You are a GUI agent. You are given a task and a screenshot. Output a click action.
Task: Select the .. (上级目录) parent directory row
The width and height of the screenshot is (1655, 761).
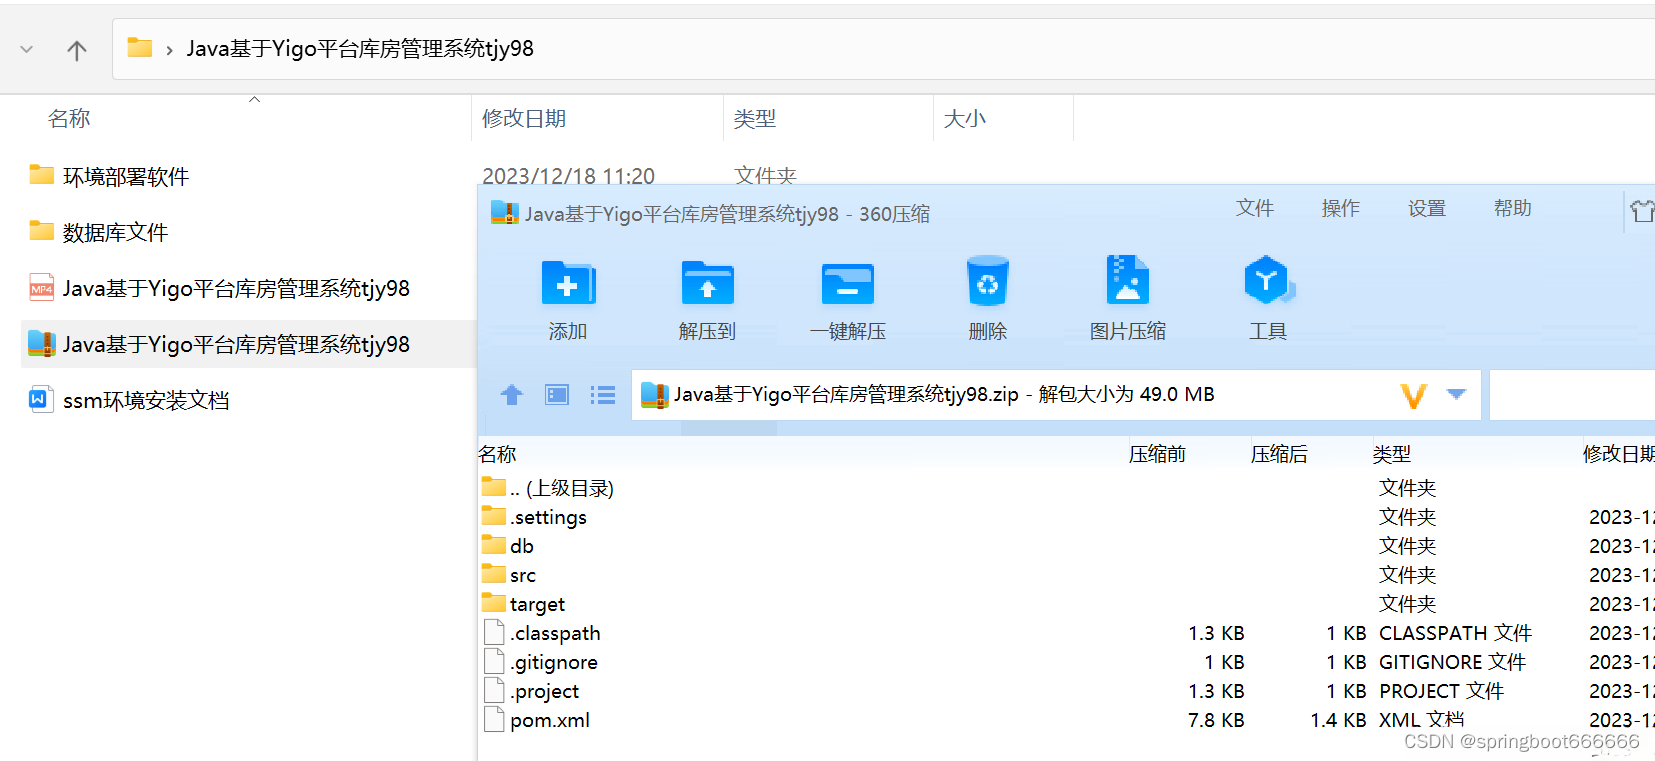tap(1066, 488)
